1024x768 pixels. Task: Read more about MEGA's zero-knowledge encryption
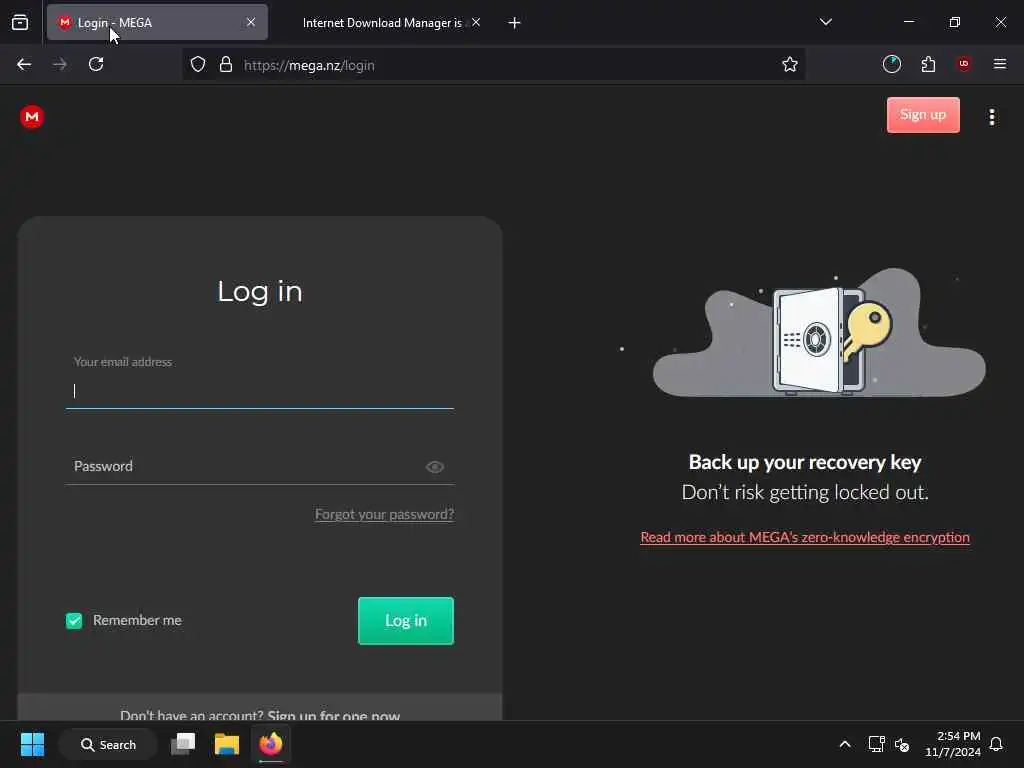(805, 537)
